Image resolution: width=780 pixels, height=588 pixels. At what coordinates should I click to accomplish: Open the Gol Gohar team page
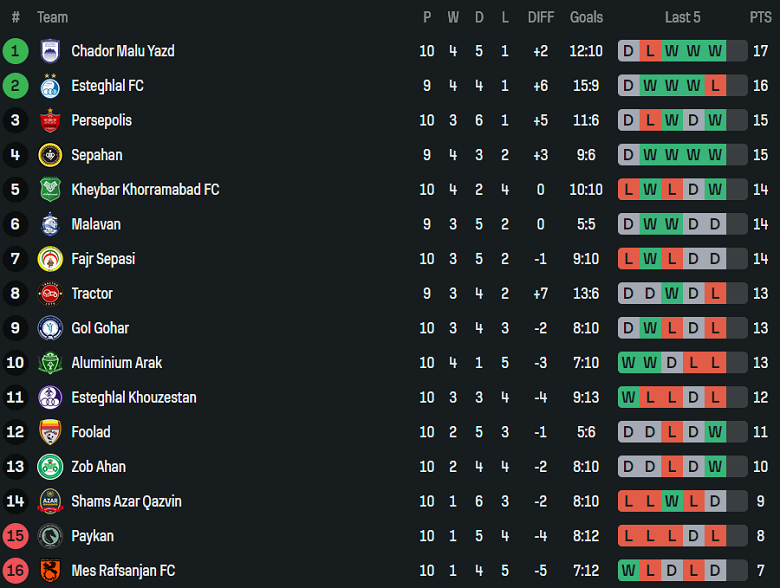pyautogui.click(x=100, y=328)
